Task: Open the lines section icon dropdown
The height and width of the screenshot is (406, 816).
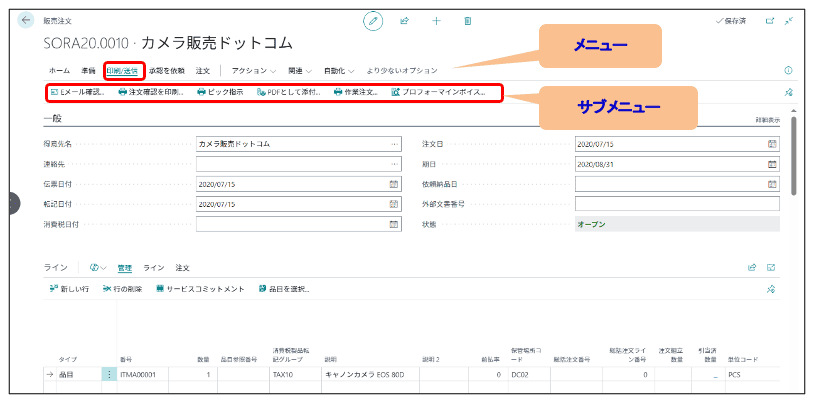Action: tap(98, 268)
